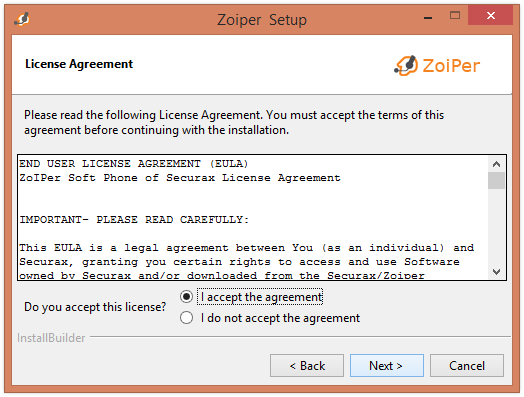Choose the 'I do not accept the agreement' radio button
524x397 pixels.
coord(186,317)
